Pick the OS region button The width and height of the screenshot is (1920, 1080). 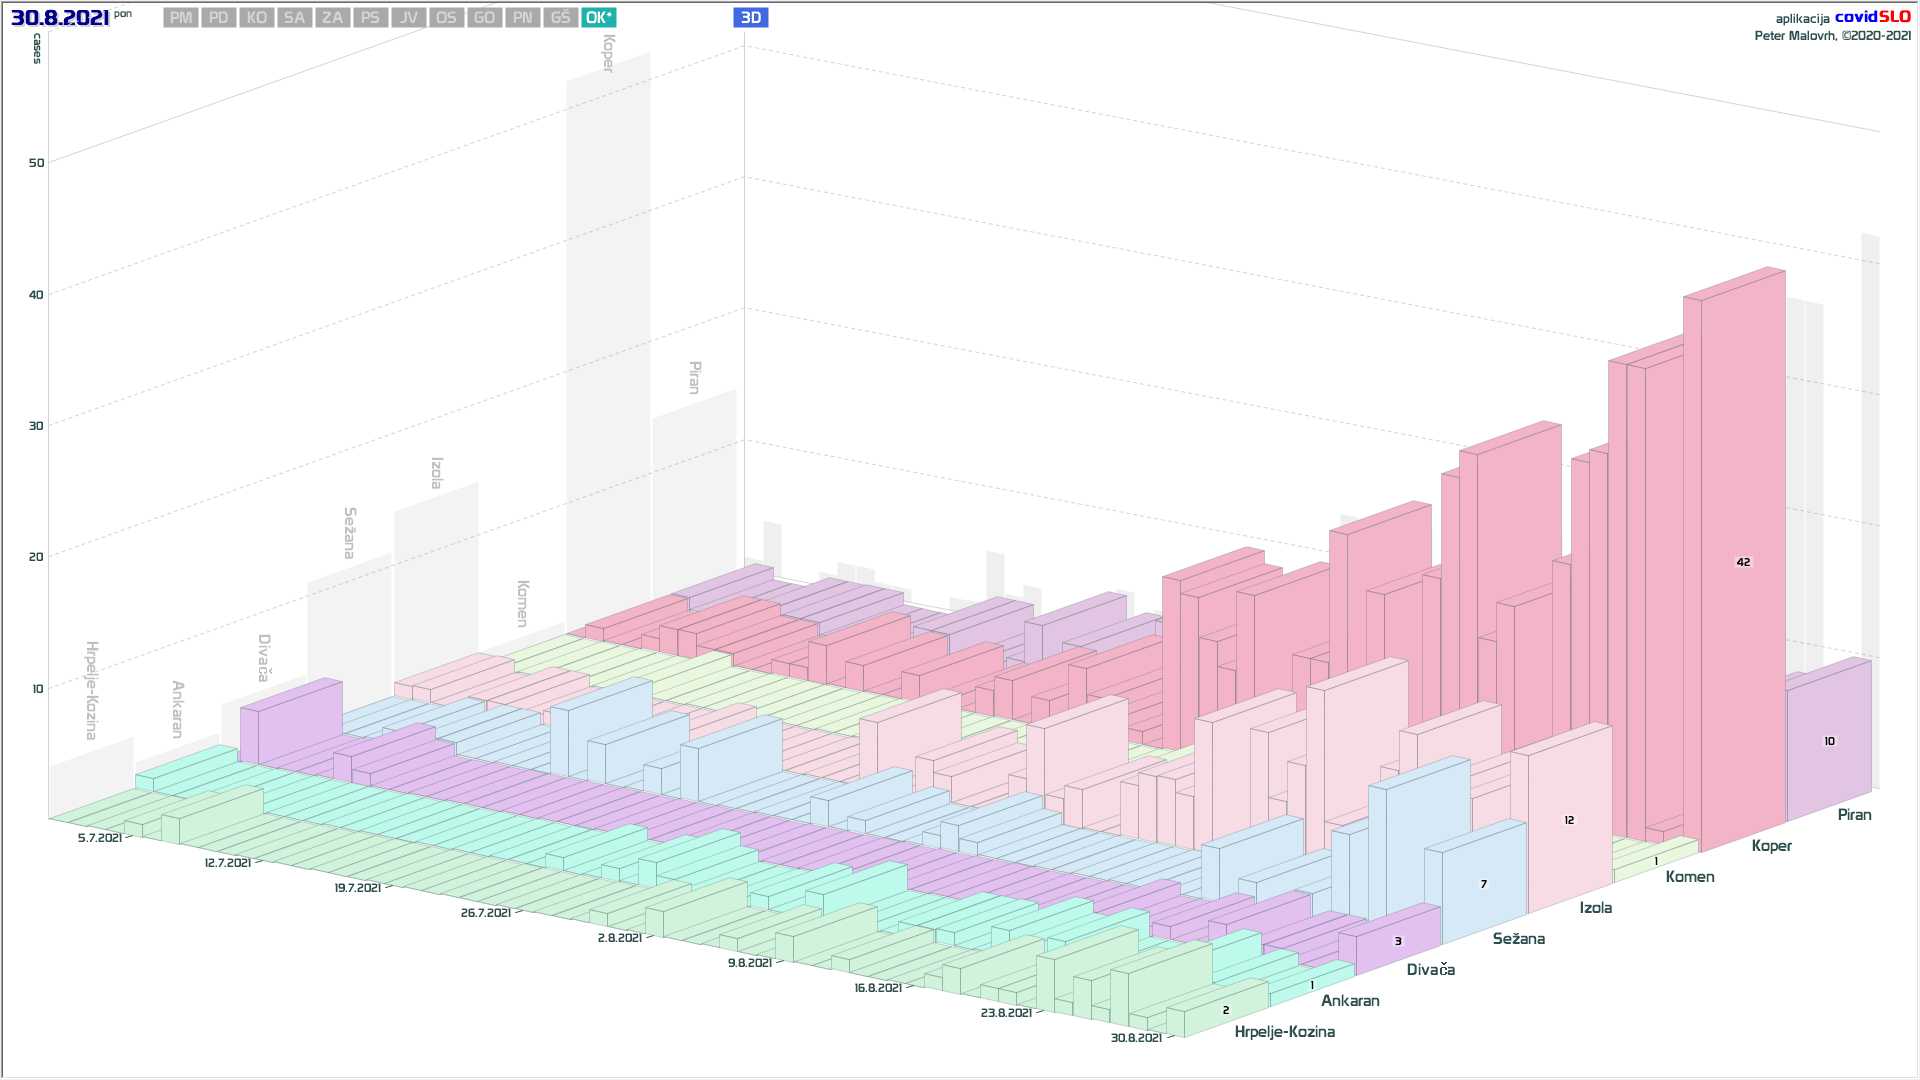click(447, 18)
